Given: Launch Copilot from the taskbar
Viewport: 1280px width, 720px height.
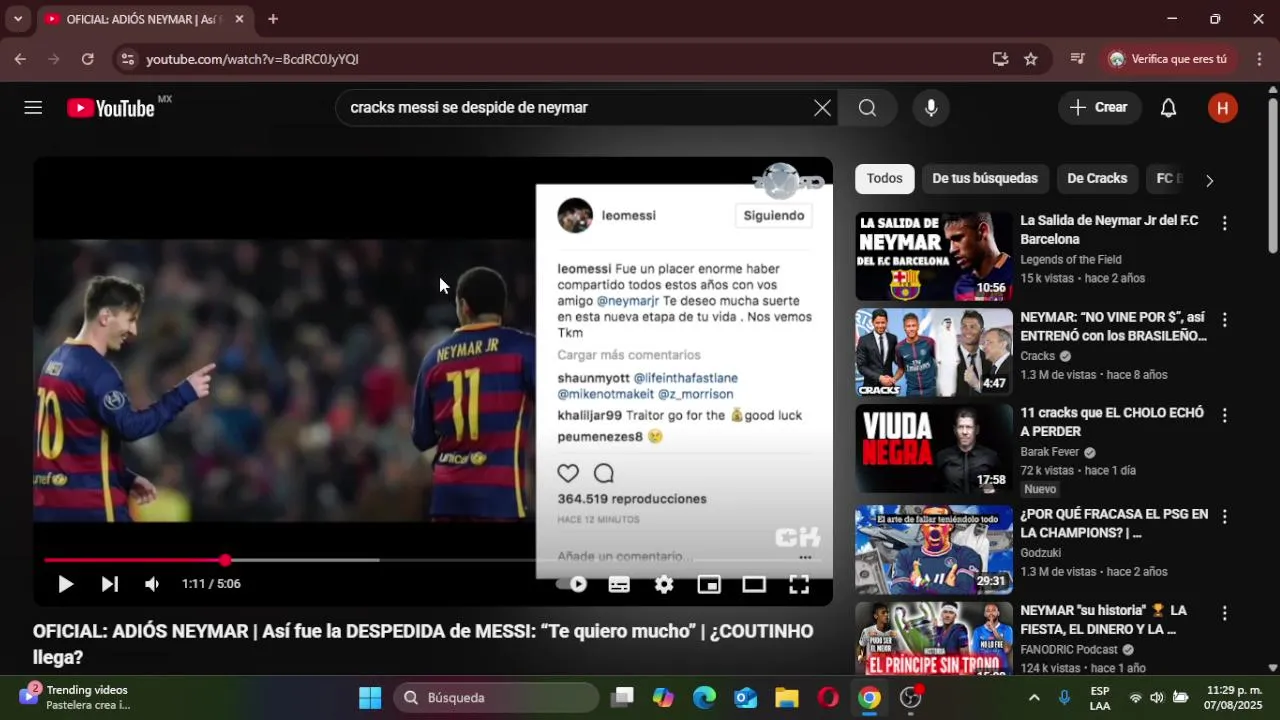Looking at the screenshot, I should click(x=663, y=698).
